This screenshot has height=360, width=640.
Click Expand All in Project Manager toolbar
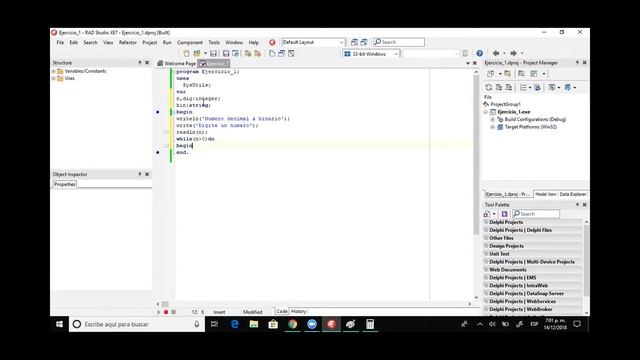click(499, 87)
